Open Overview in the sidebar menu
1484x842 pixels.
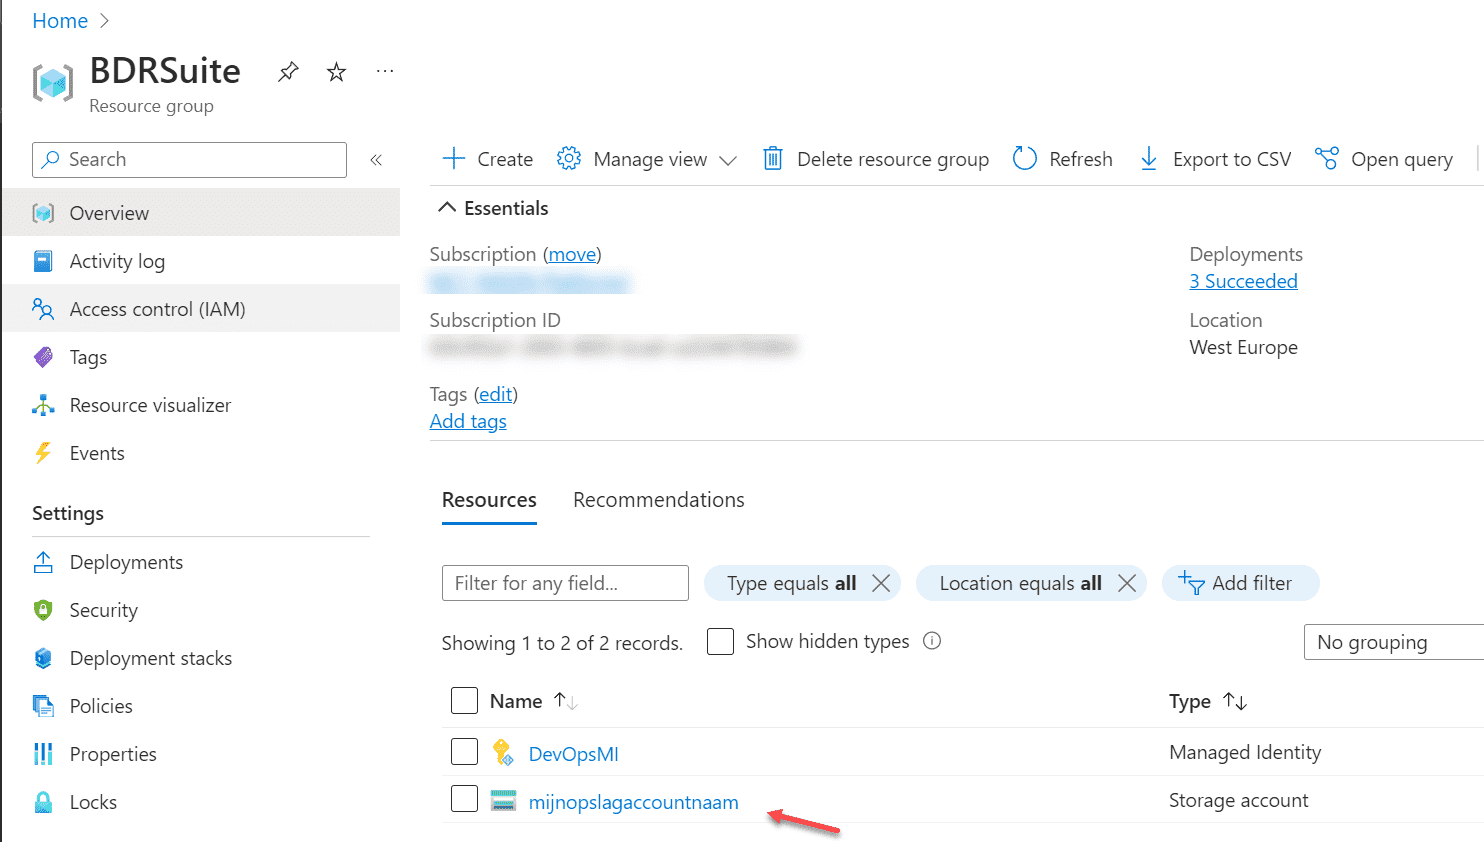pyautogui.click(x=201, y=213)
